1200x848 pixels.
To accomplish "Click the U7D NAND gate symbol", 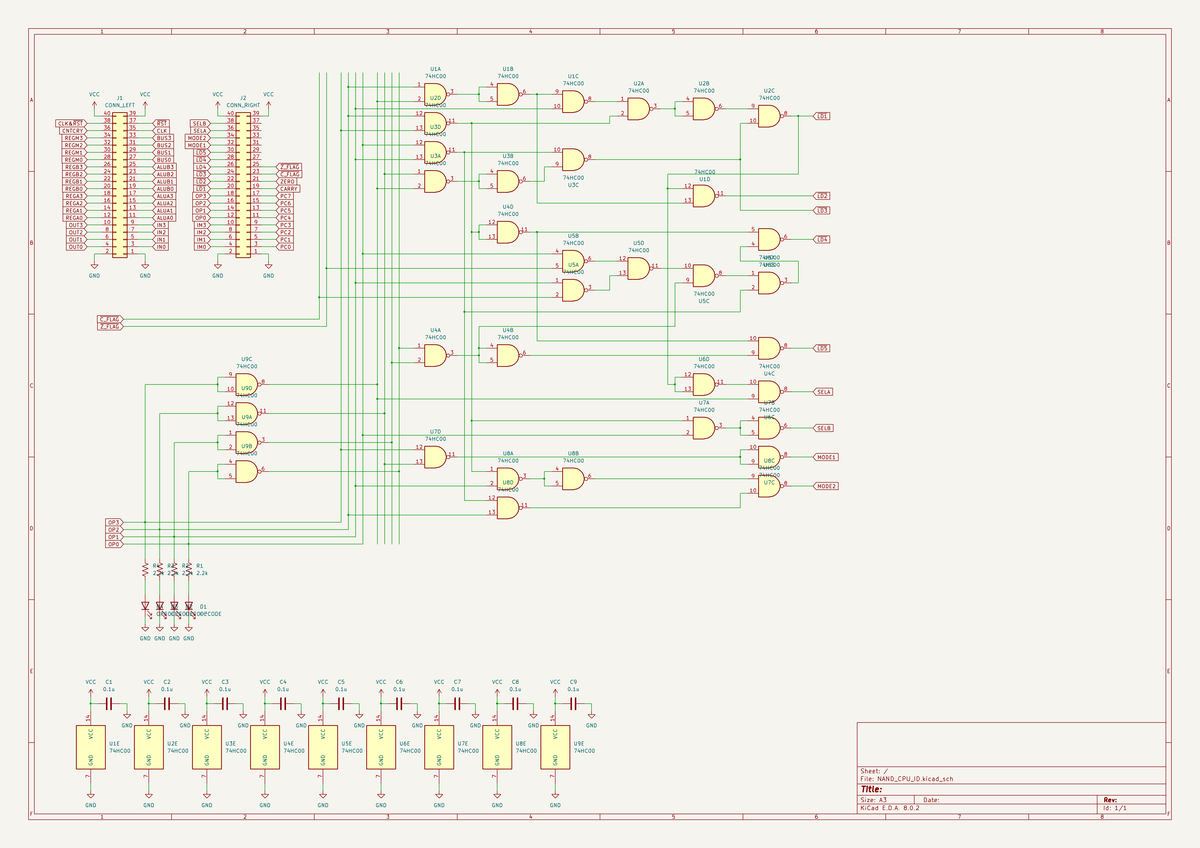I will pyautogui.click(x=435, y=456).
